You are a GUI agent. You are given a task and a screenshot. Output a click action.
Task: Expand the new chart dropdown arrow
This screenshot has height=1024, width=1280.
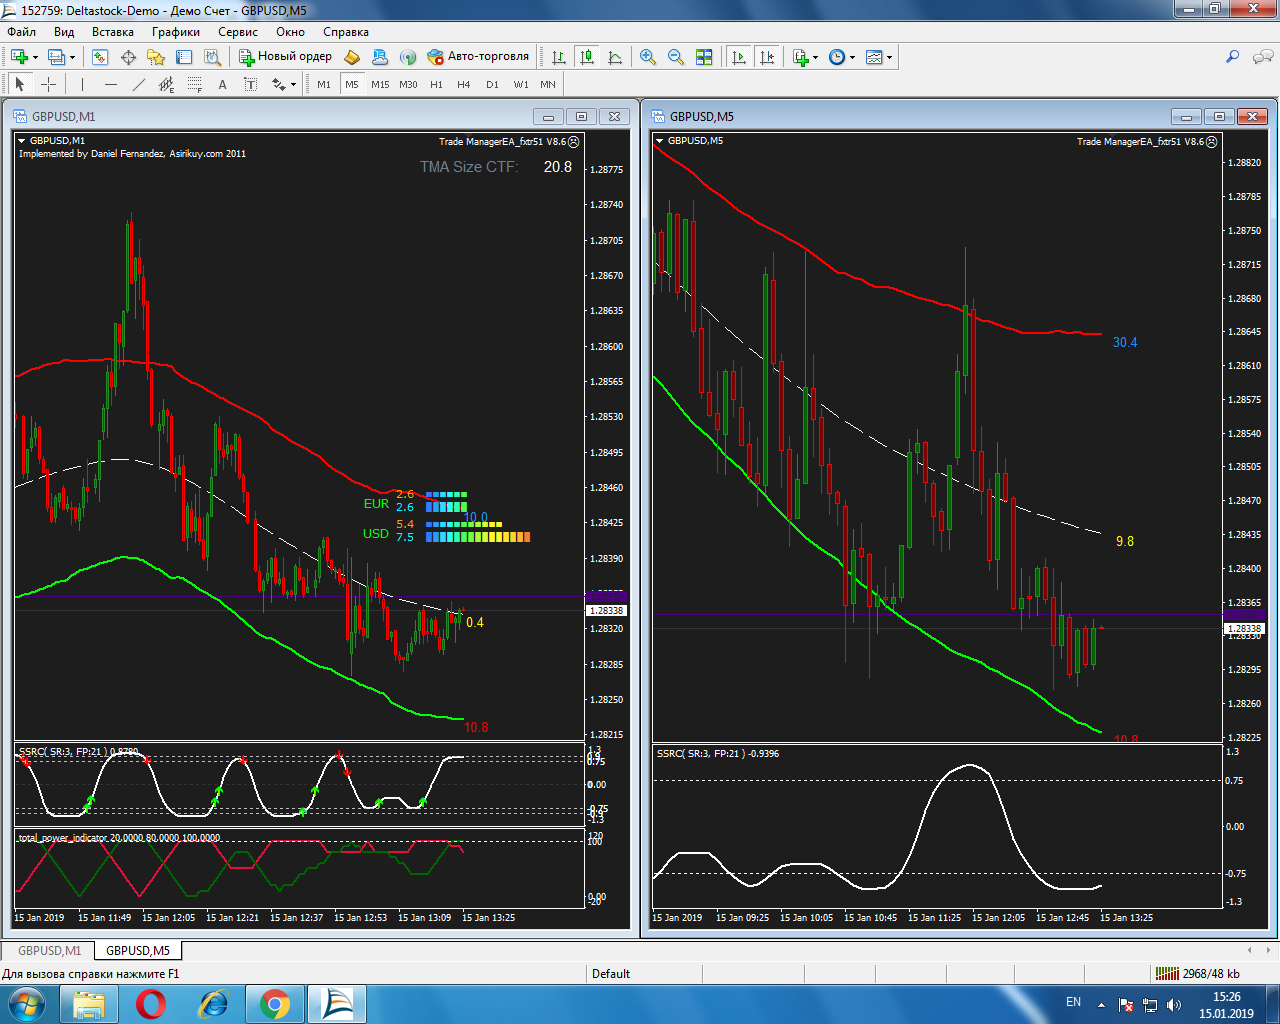(35, 57)
